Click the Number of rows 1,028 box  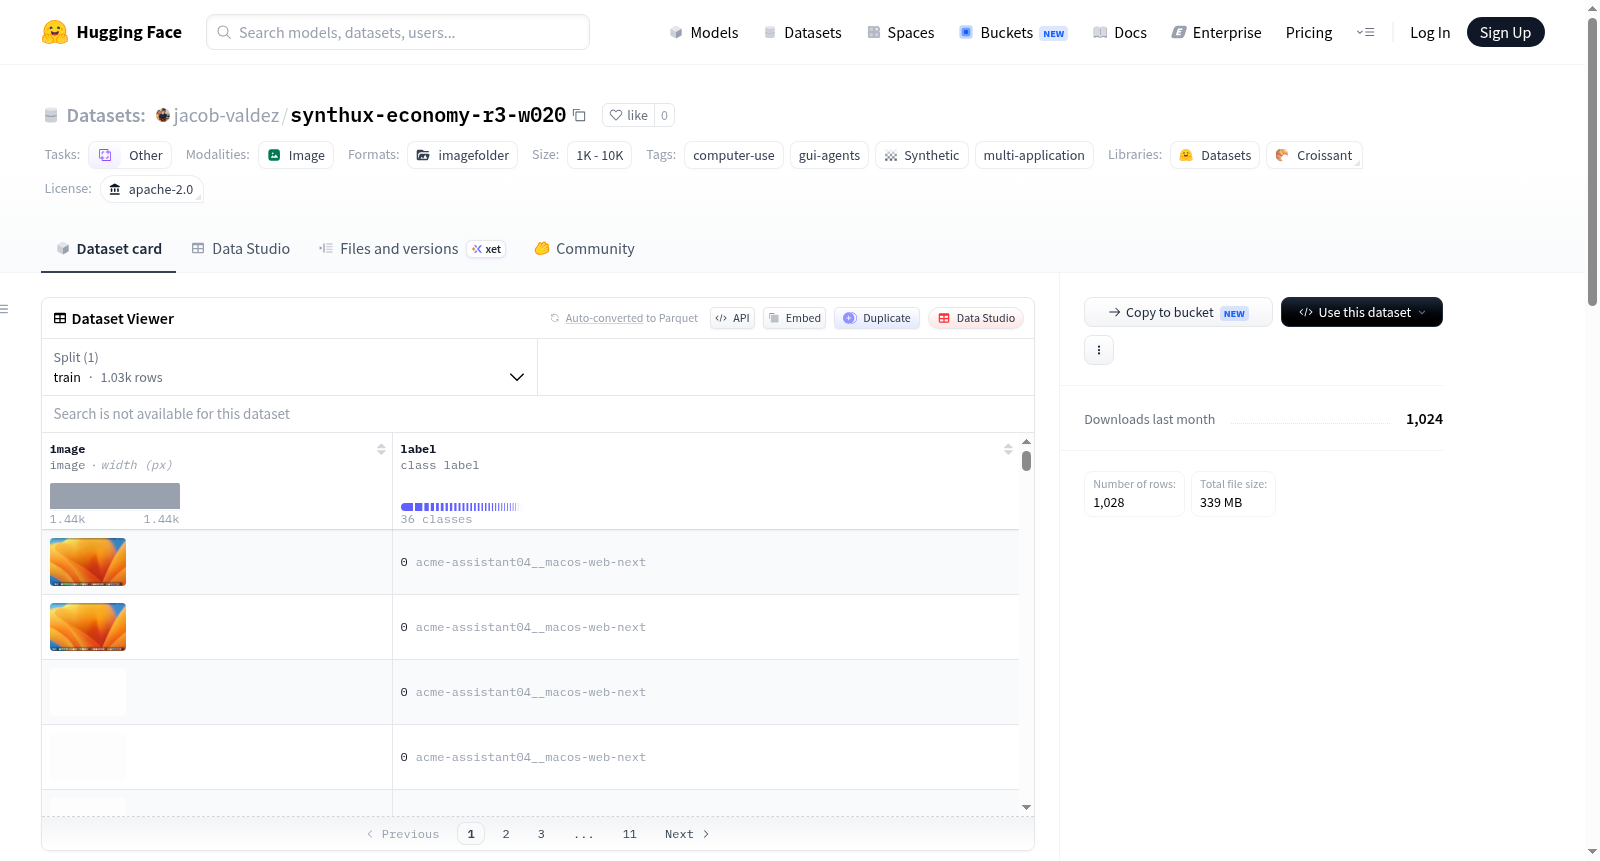tap(1134, 494)
